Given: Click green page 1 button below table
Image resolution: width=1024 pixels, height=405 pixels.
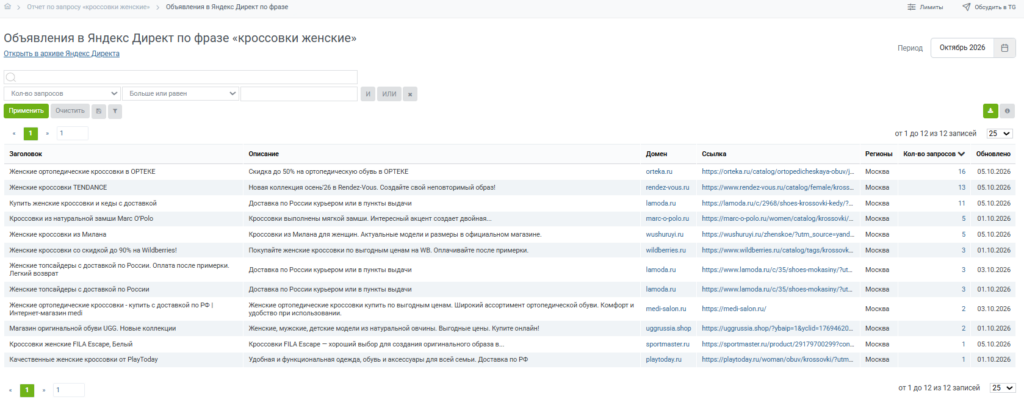Looking at the screenshot, I should tap(27, 390).
